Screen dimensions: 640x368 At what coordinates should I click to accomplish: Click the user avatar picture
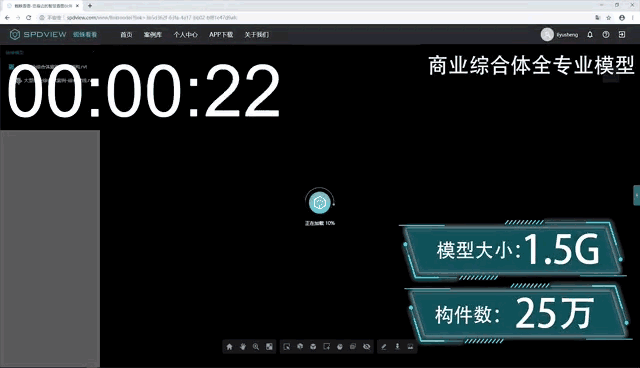547,35
